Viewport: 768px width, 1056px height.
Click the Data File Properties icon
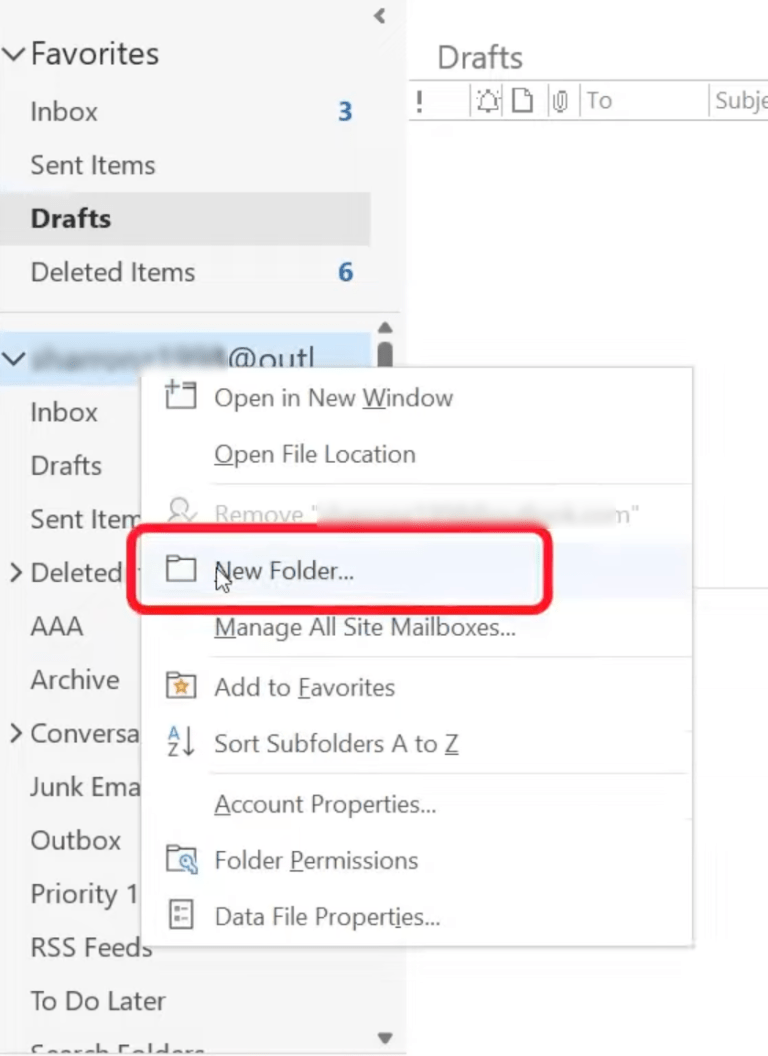click(181, 915)
